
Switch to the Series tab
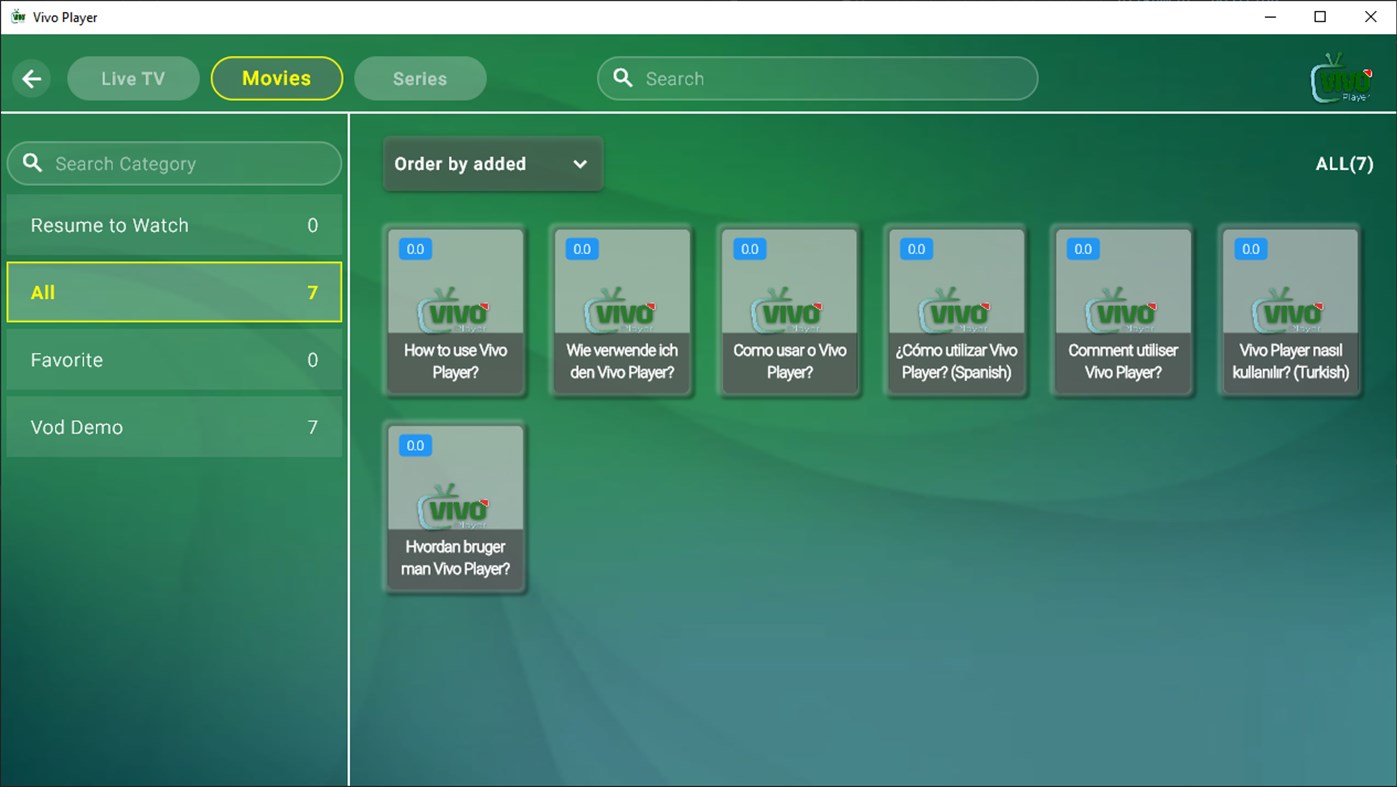click(x=420, y=78)
